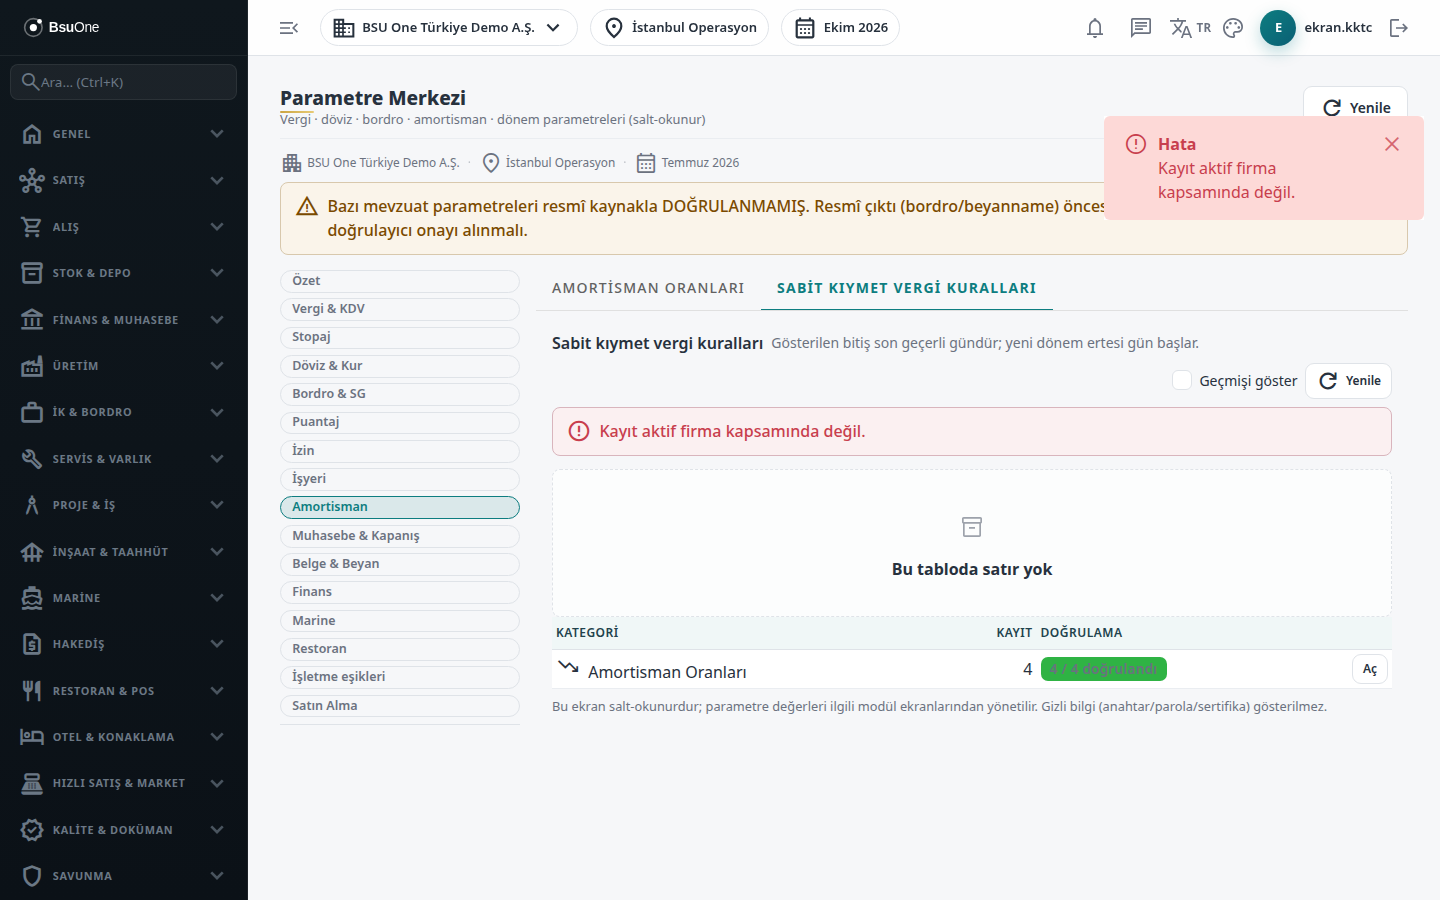Screen dimensions: 1440x900
Task: Click the BsuOne logo
Action: [62, 27]
